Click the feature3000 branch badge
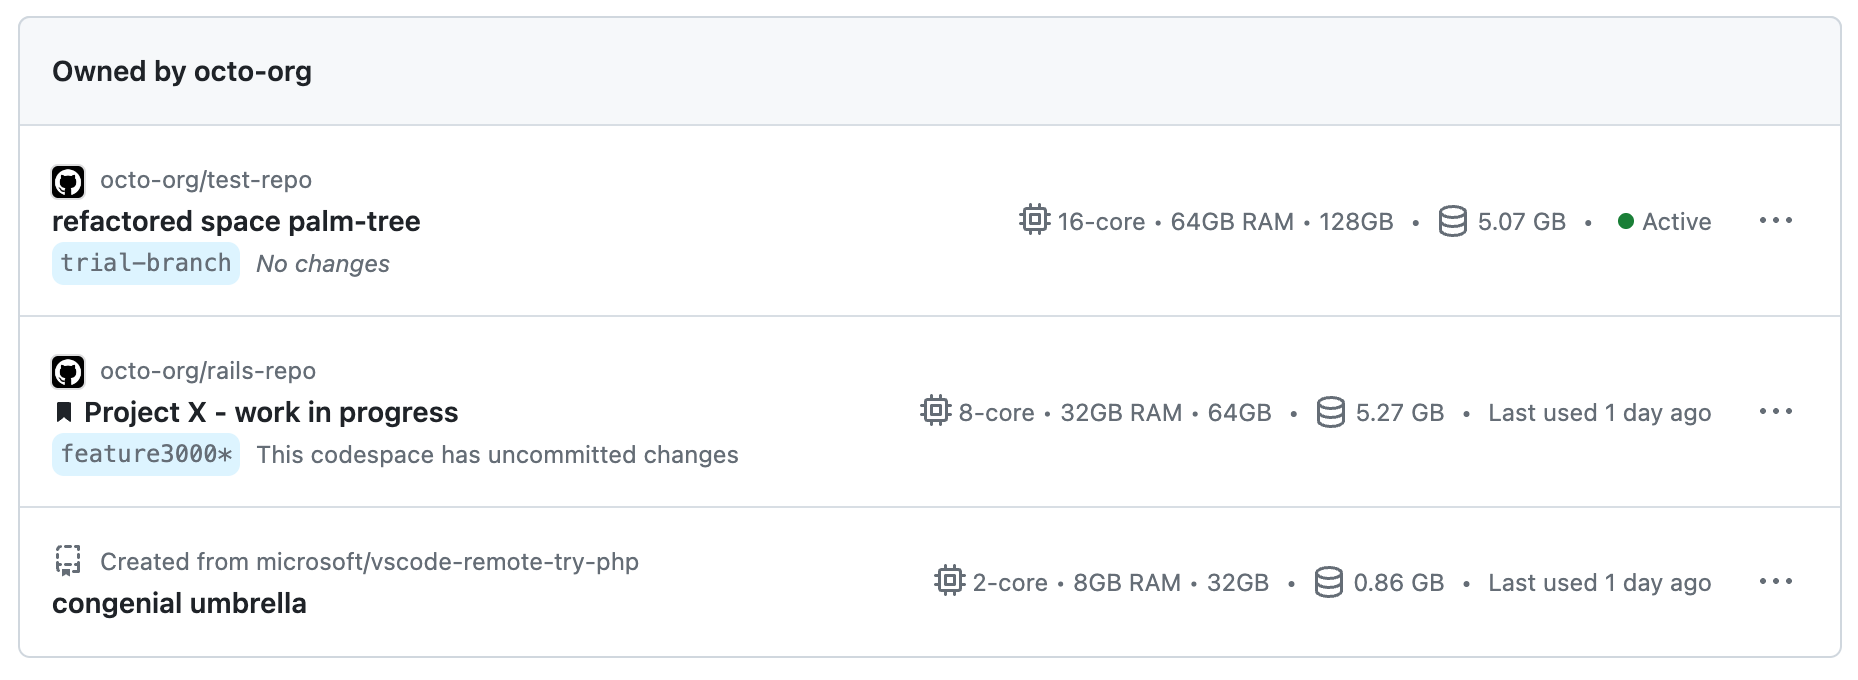The width and height of the screenshot is (1858, 680). tap(146, 455)
